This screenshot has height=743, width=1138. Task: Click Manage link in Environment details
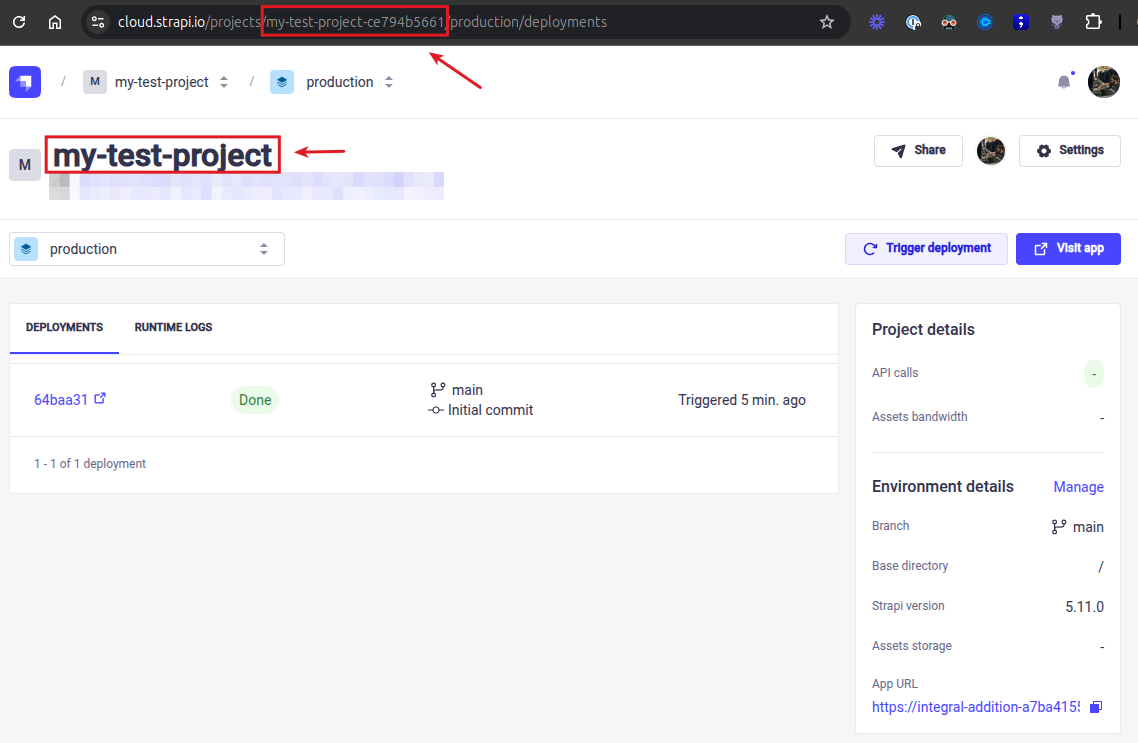coord(1078,487)
